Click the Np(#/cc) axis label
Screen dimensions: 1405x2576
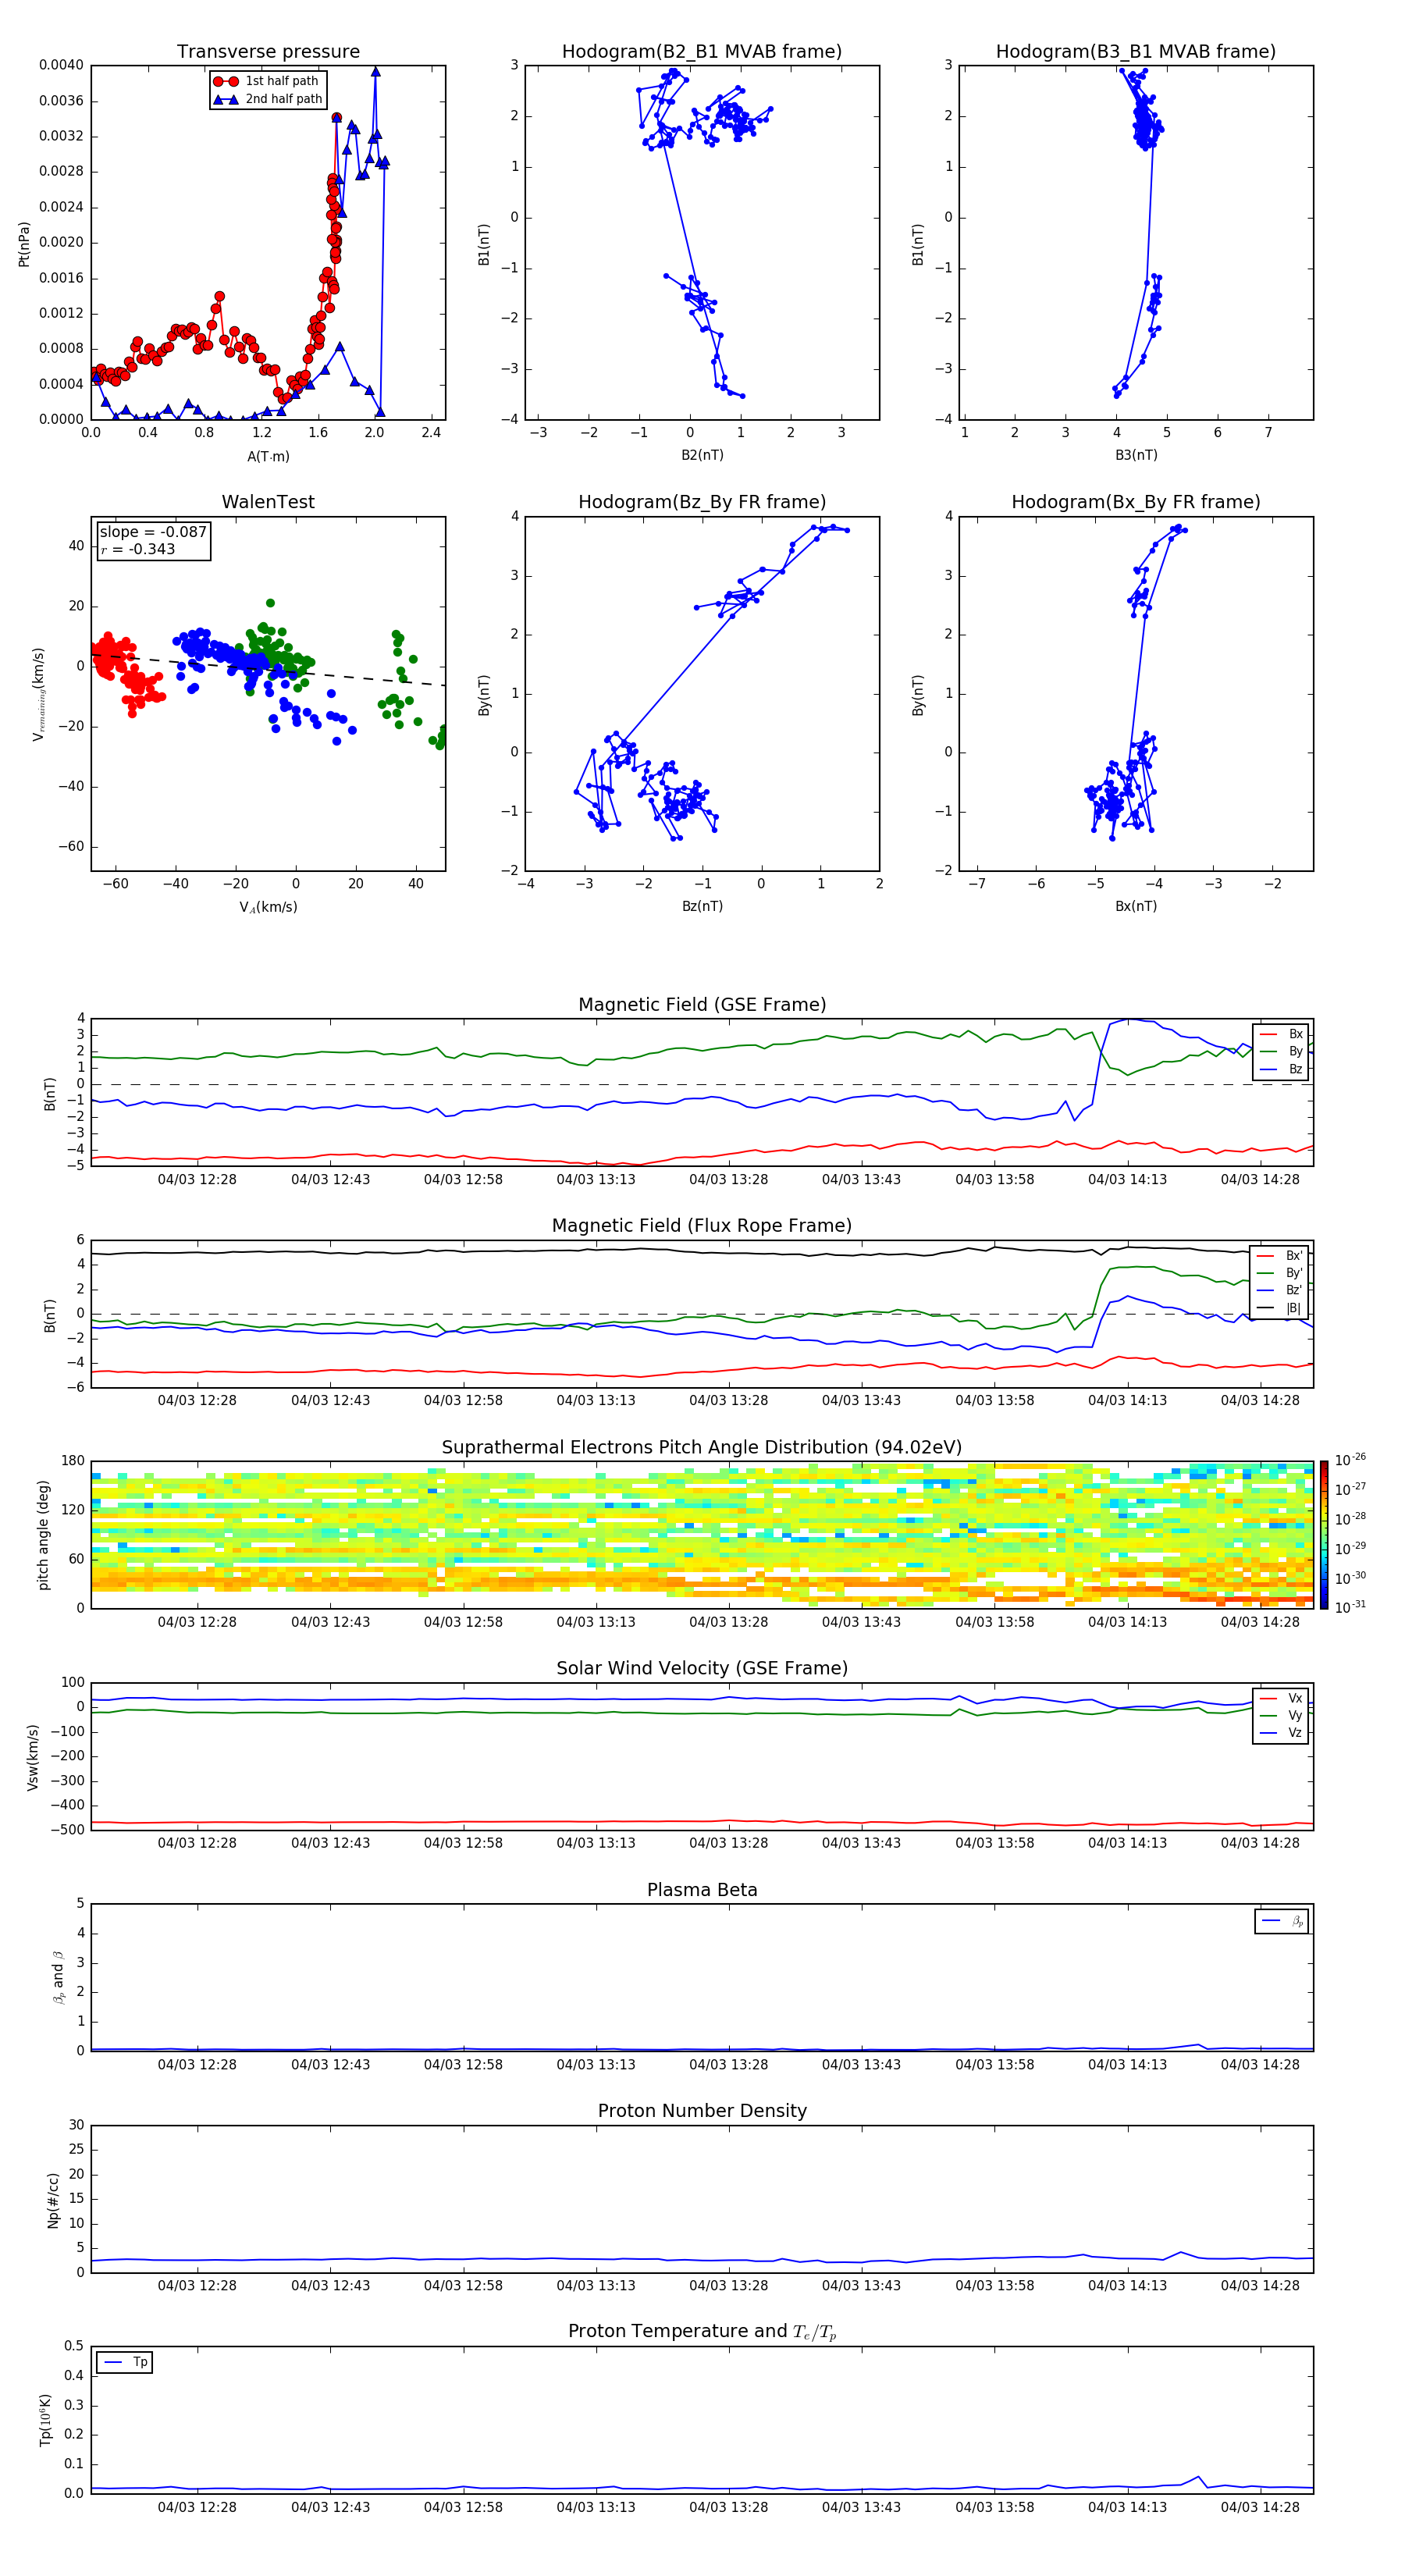53,2200
